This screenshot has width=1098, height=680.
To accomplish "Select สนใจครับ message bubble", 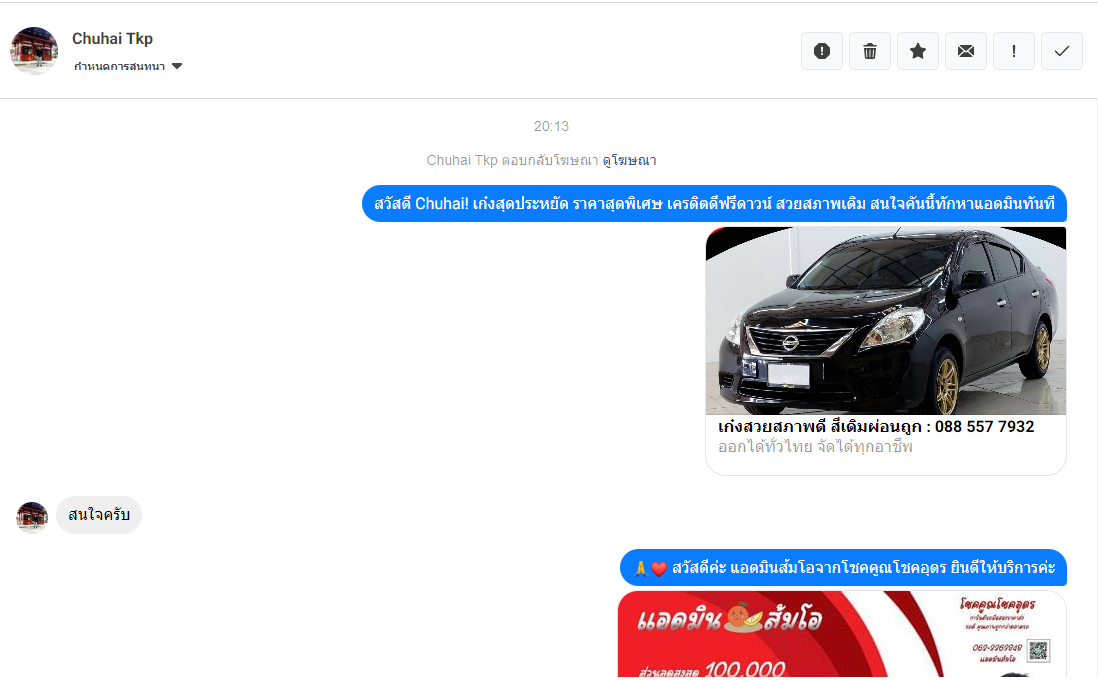I will point(99,515).
